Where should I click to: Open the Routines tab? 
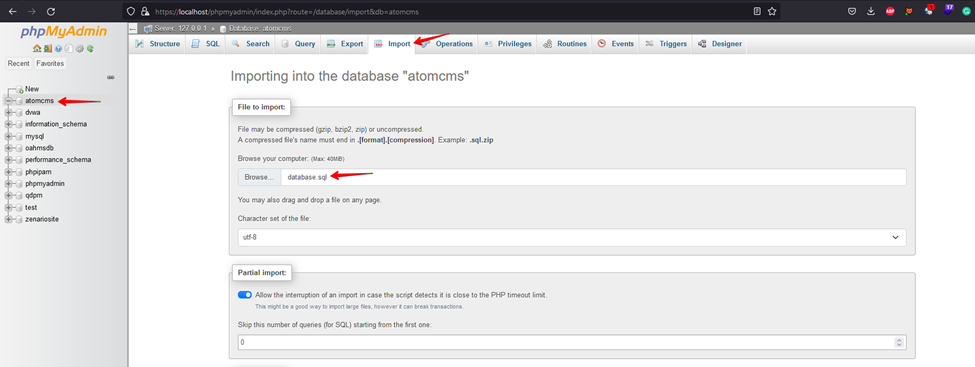[565, 44]
